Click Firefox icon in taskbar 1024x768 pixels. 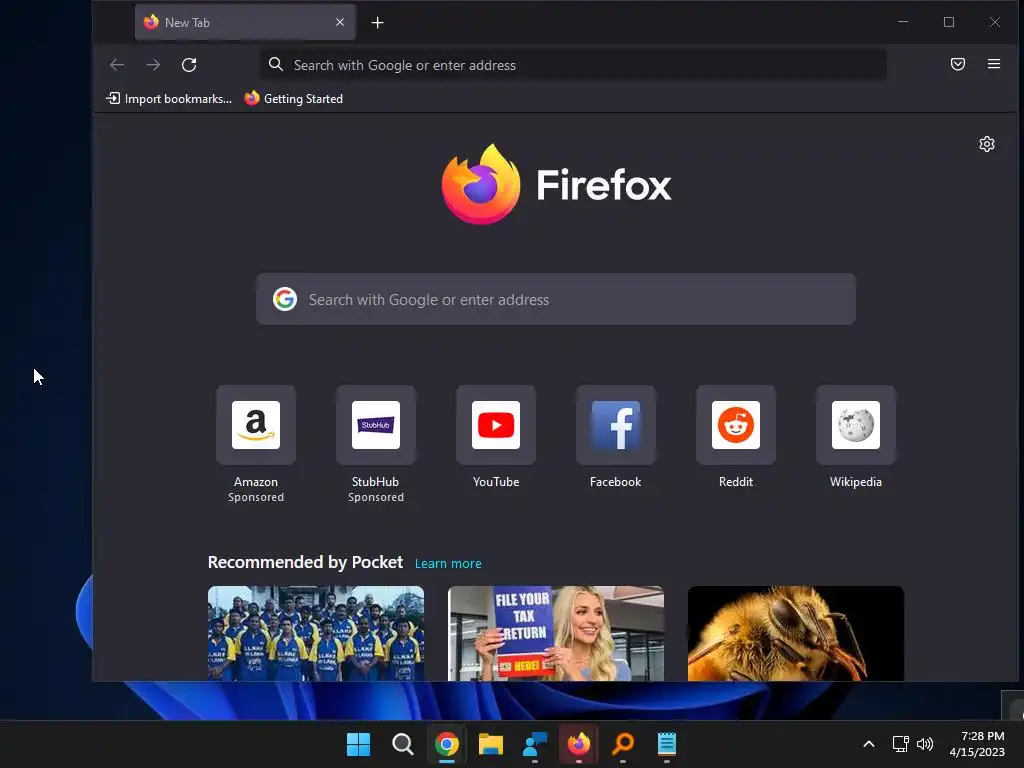tap(579, 744)
